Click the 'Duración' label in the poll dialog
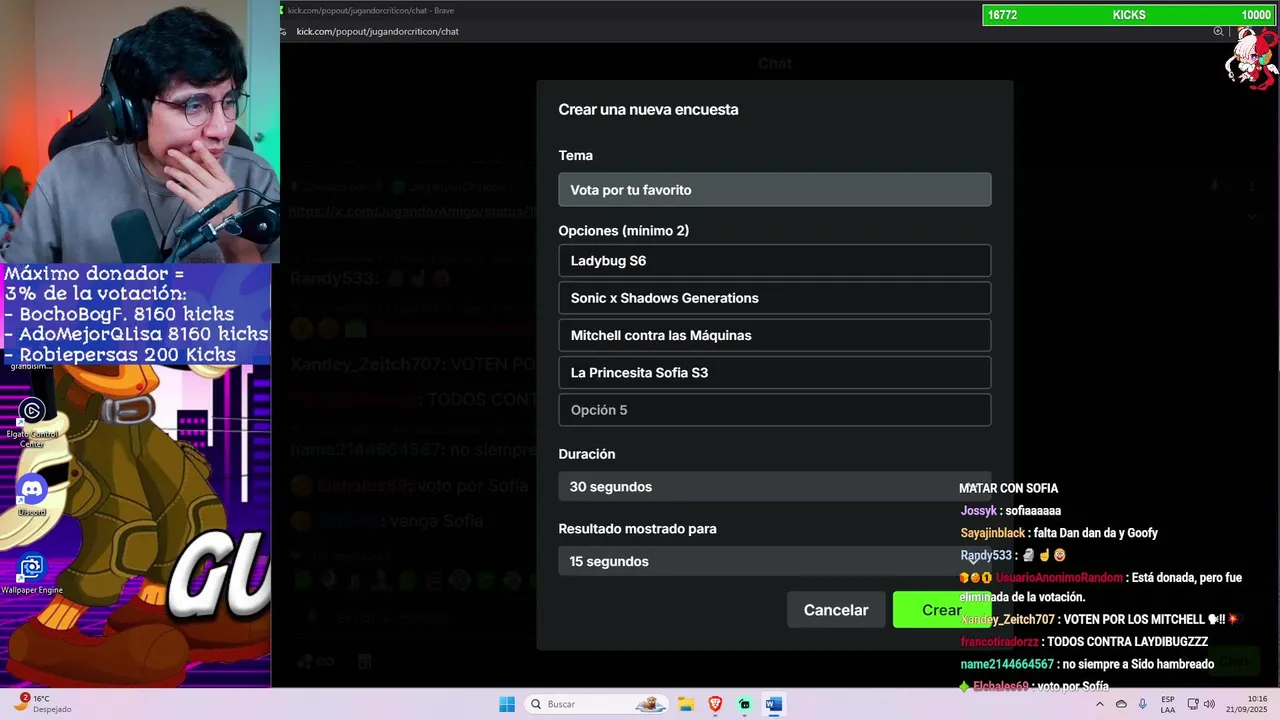1280x720 pixels. (x=586, y=454)
